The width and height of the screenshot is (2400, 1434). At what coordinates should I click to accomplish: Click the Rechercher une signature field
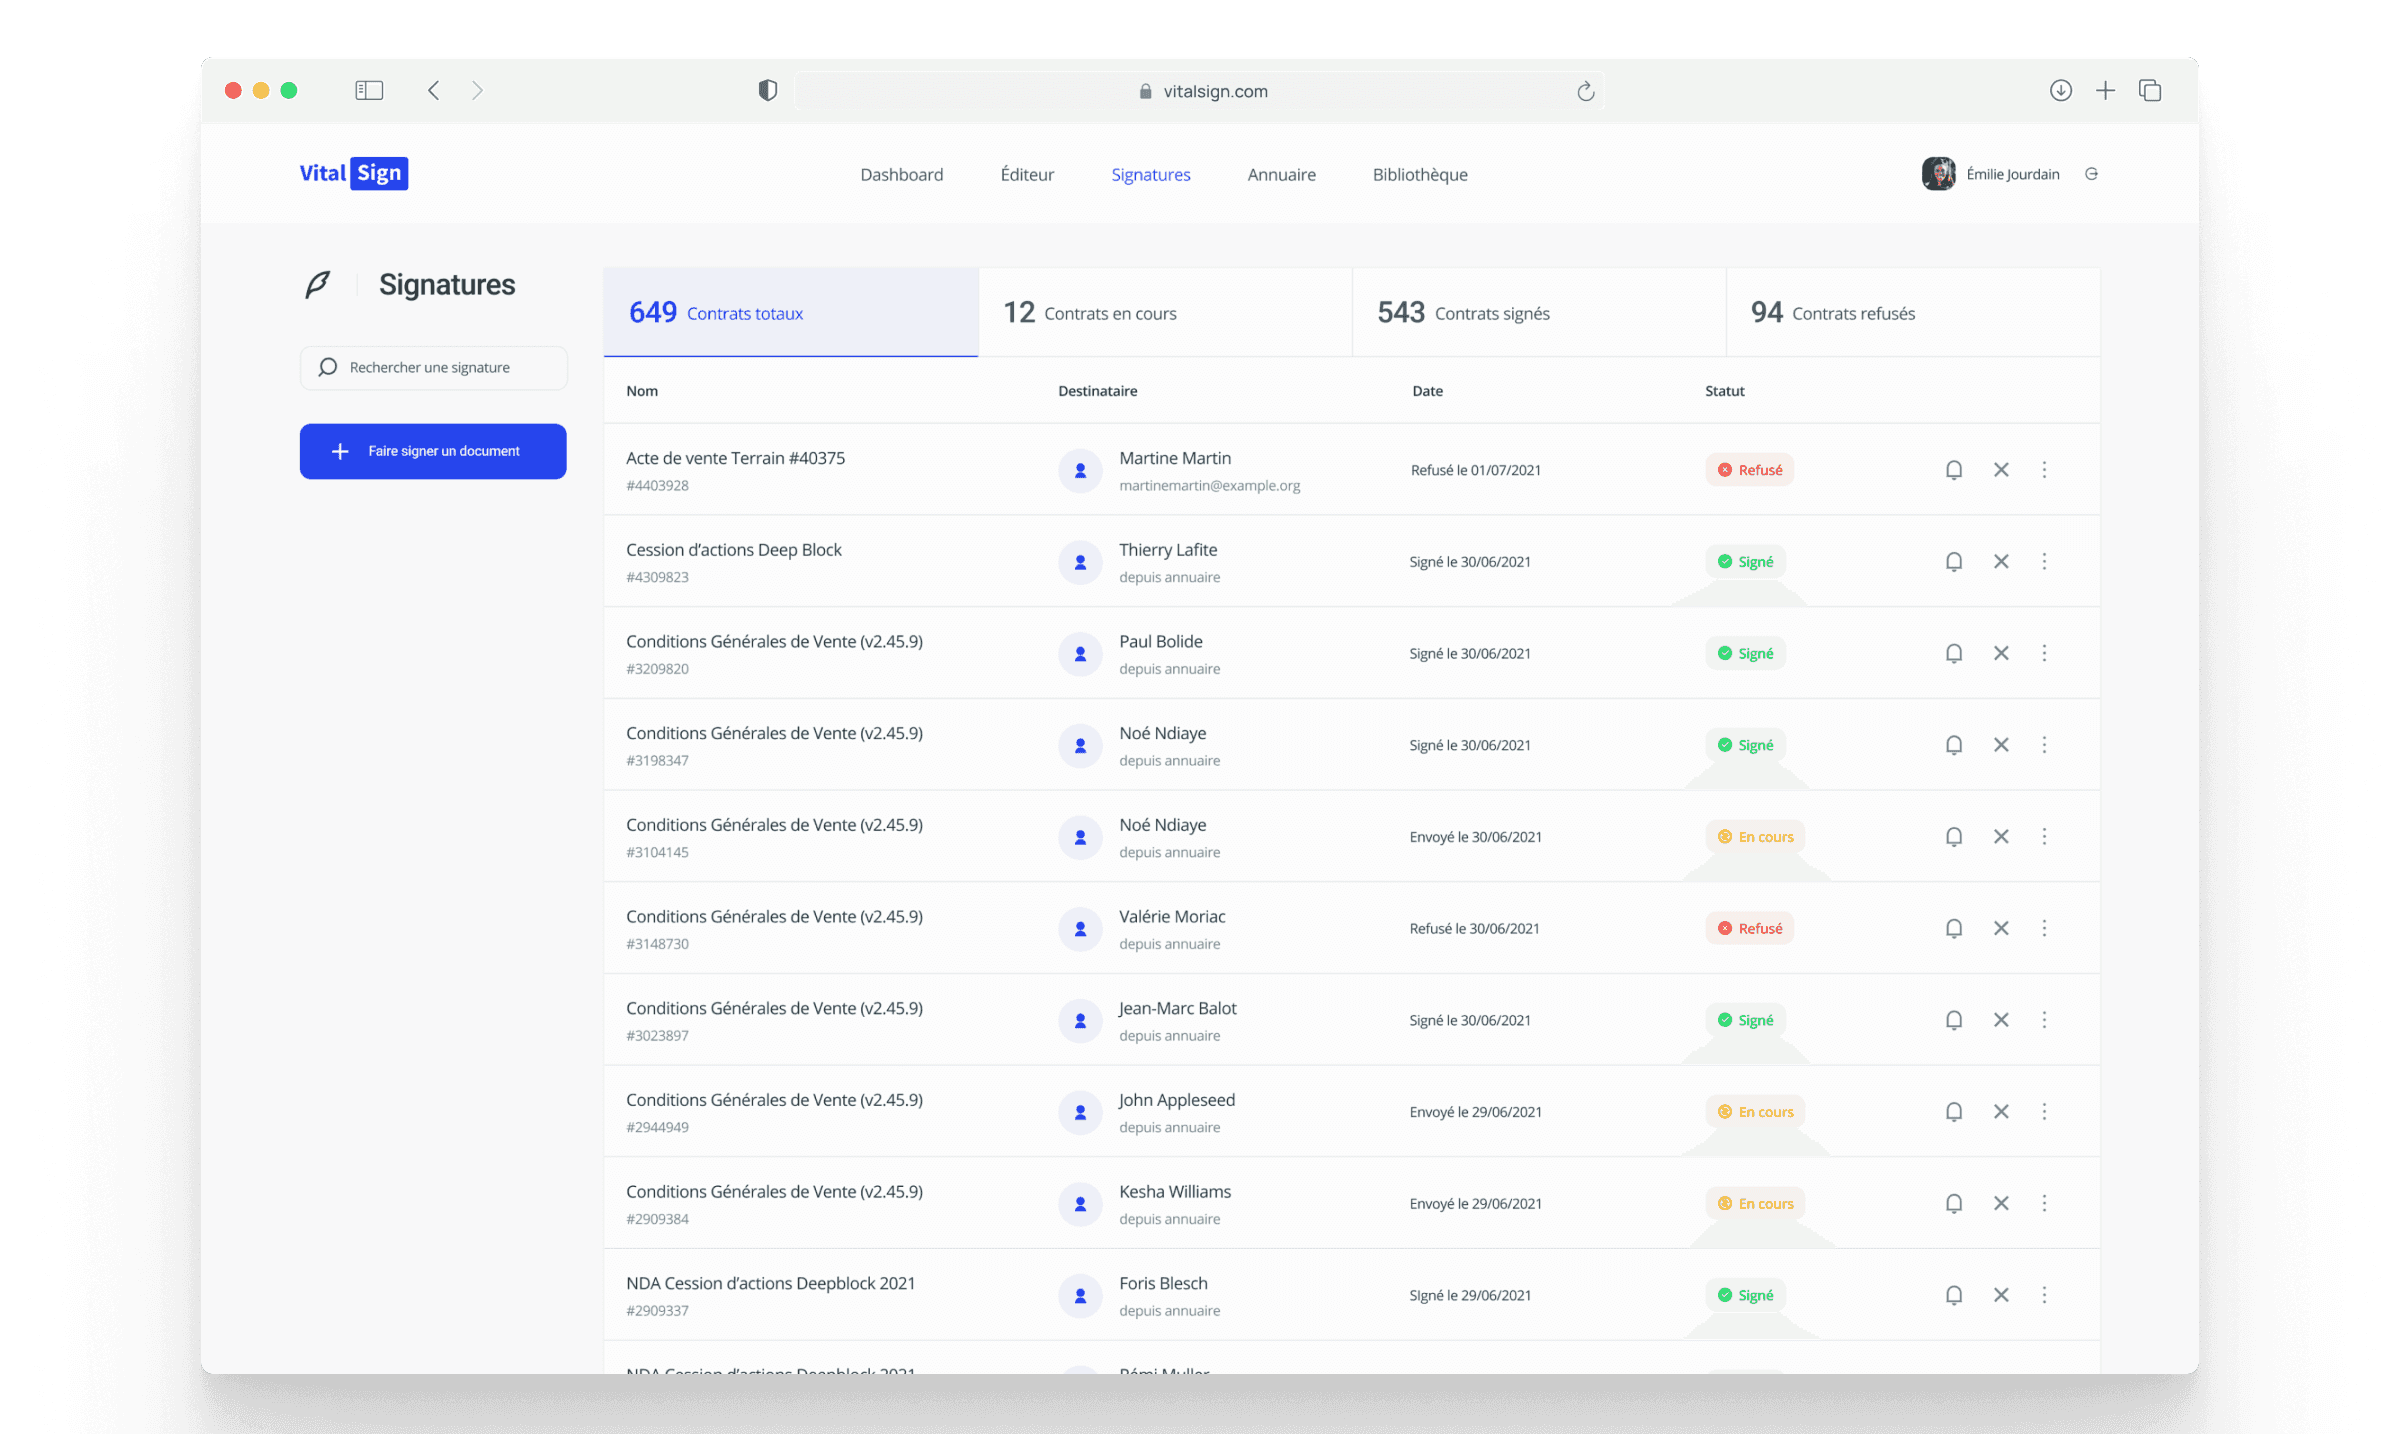tap(434, 367)
